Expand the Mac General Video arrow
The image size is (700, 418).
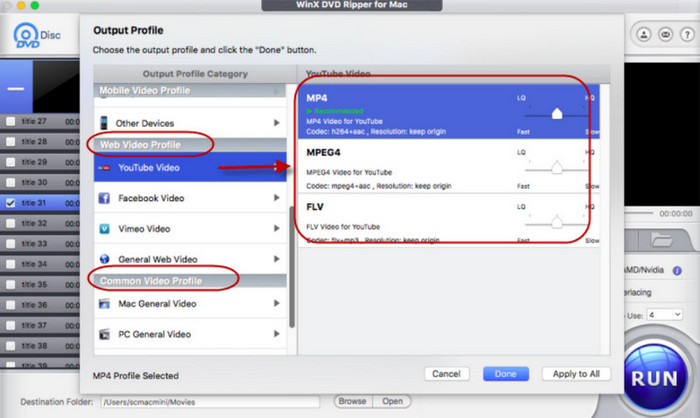[x=276, y=303]
